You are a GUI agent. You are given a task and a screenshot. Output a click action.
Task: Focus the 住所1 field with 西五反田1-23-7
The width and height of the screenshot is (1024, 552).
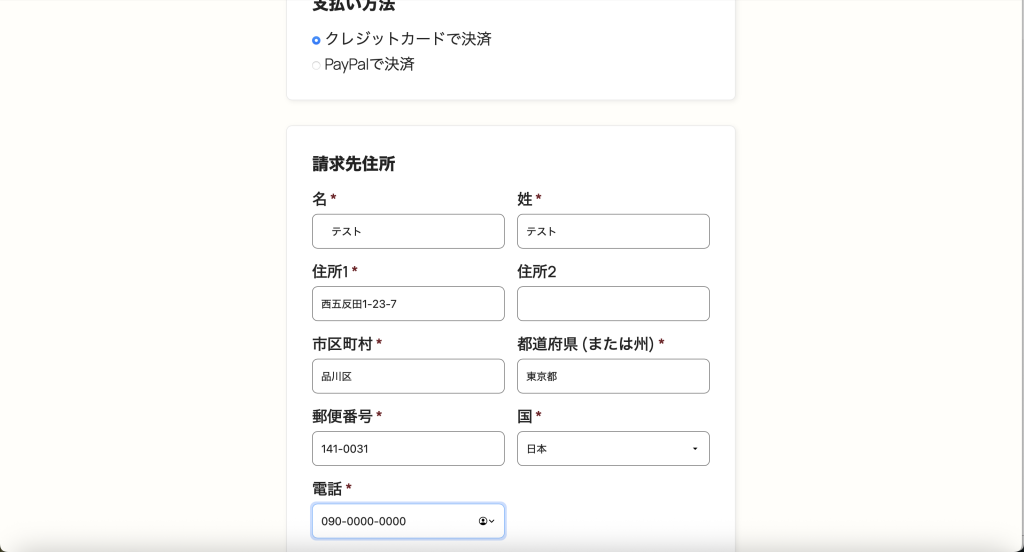(x=408, y=304)
